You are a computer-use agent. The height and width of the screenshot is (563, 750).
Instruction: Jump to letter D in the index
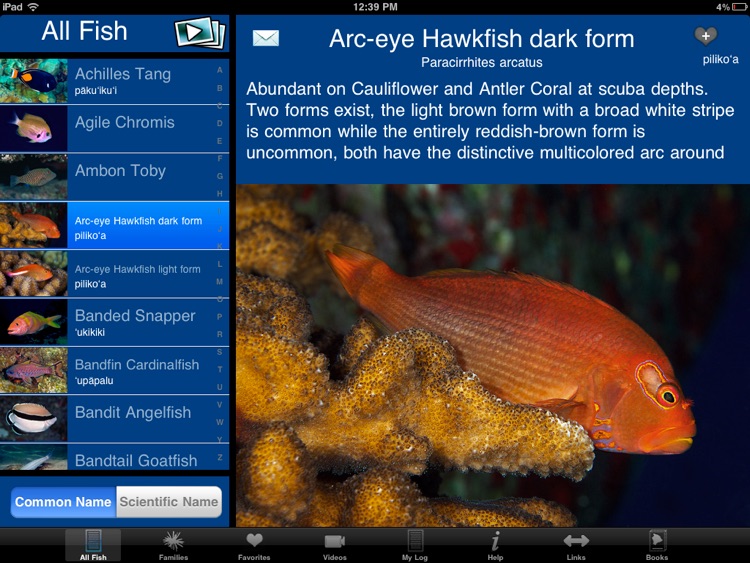coord(220,123)
